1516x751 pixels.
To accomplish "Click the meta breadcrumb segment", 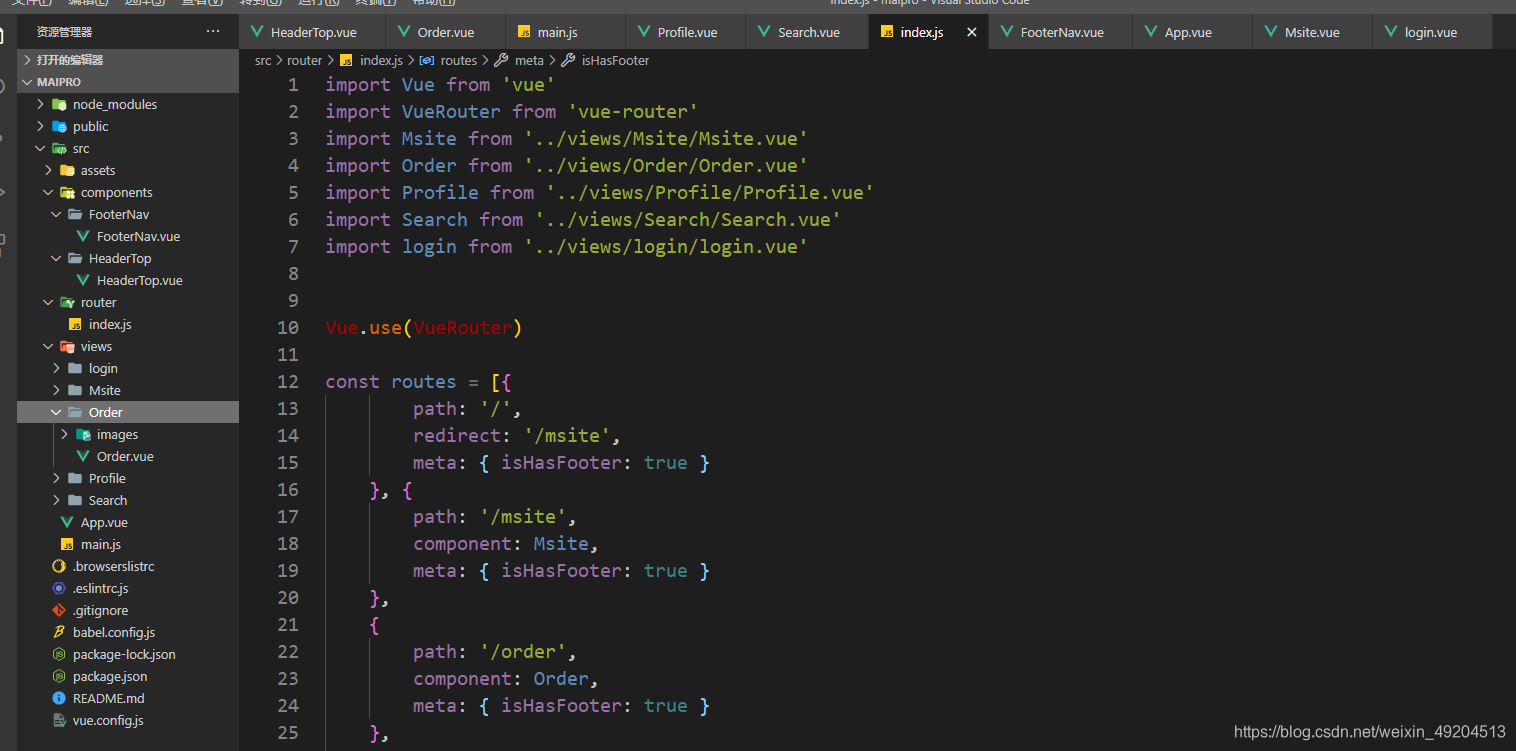I will pos(530,60).
